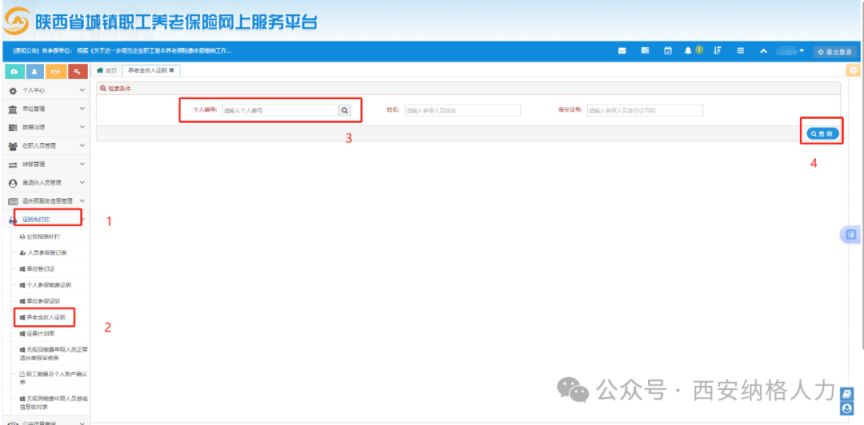Check notifications via the bell icon
Image resolution: width=864 pixels, height=425 pixels.
pyautogui.click(x=688, y=50)
